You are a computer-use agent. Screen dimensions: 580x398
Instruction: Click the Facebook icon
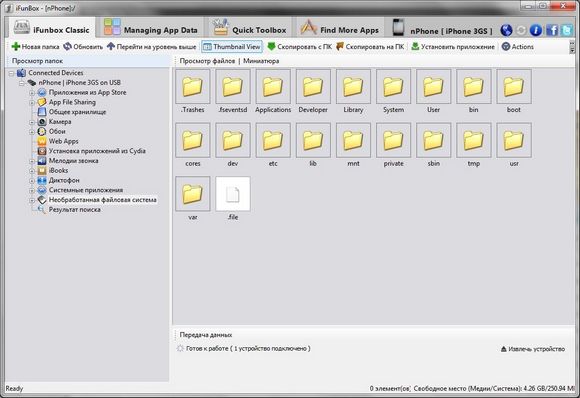pos(552,30)
